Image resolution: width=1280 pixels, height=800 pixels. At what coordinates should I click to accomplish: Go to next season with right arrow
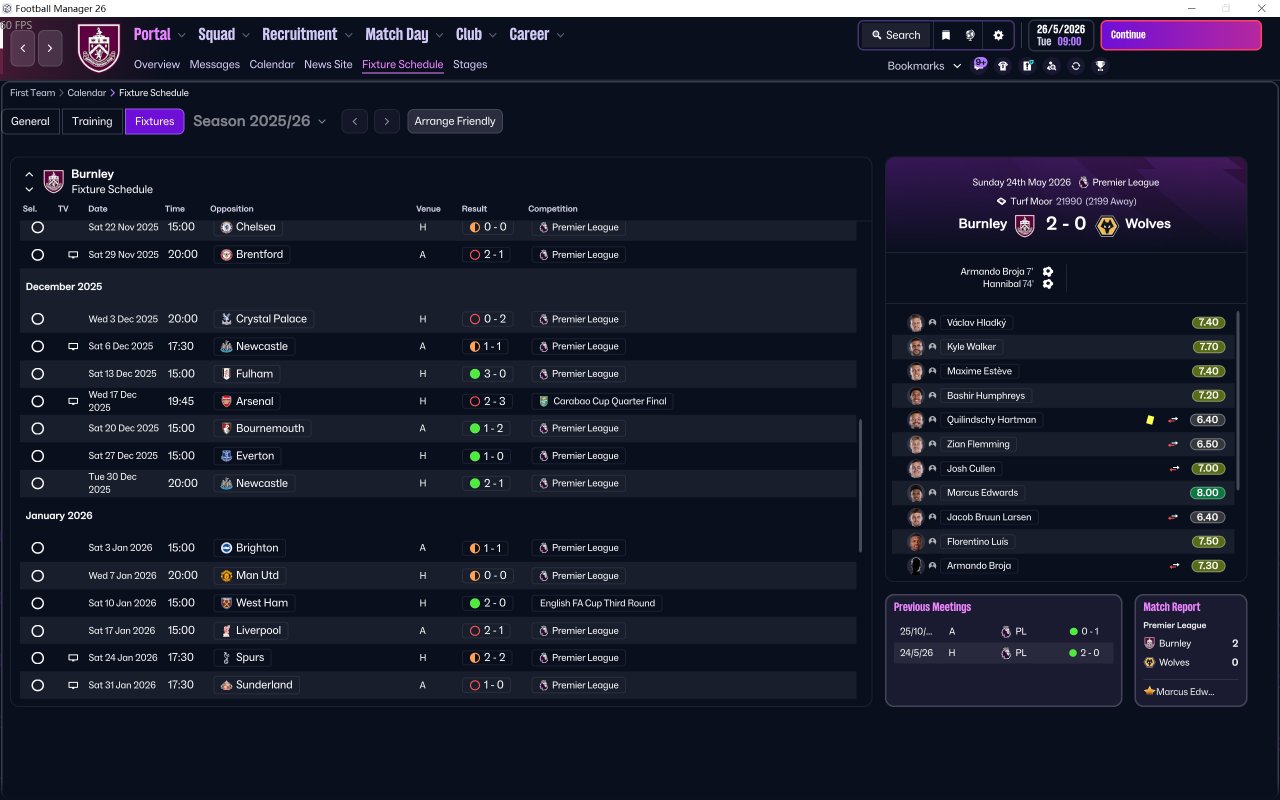[x=387, y=122]
